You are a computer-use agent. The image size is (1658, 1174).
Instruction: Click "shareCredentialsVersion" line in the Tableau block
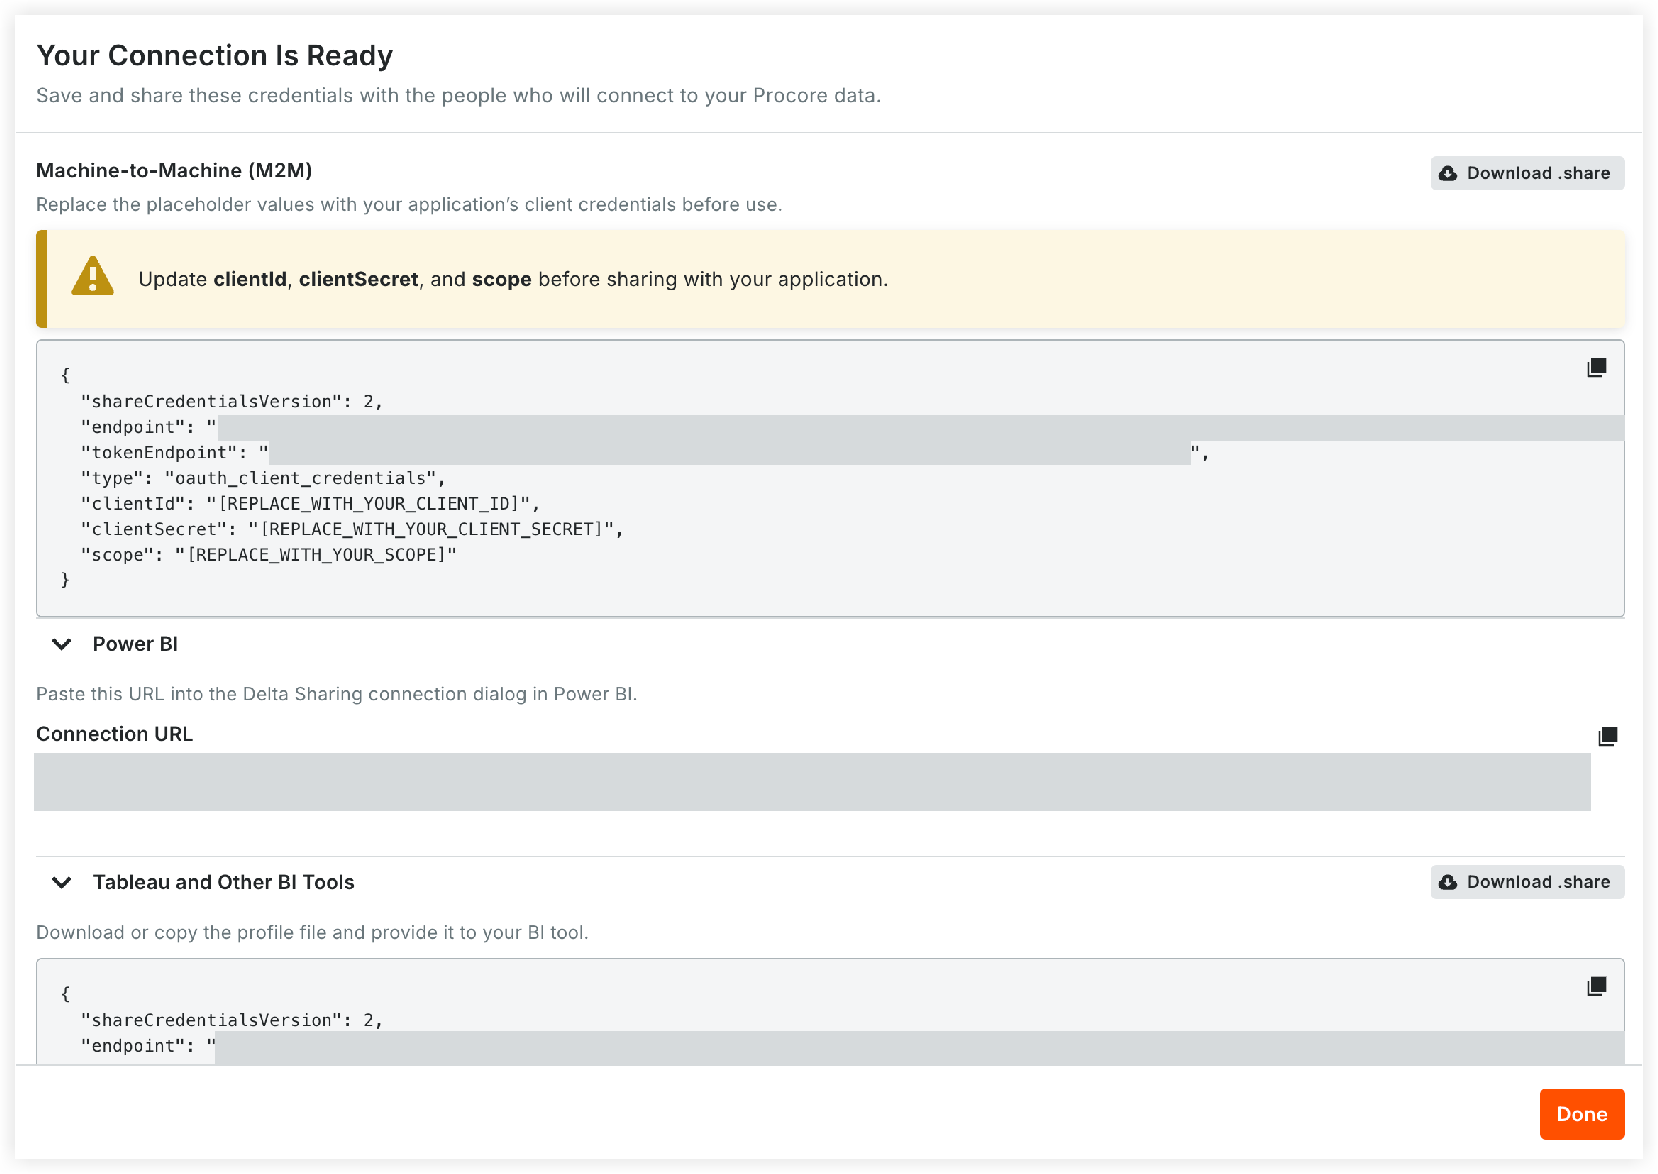pyautogui.click(x=232, y=1020)
